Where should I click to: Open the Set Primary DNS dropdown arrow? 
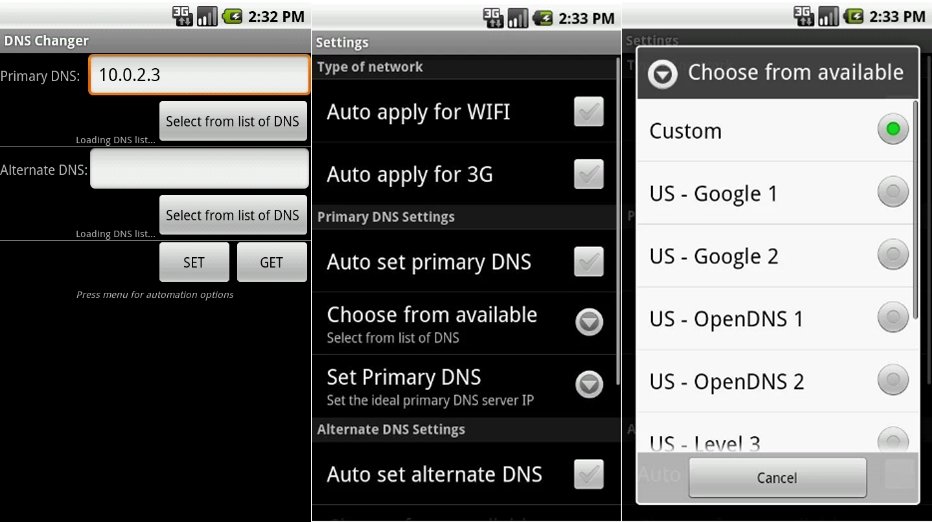(x=589, y=384)
